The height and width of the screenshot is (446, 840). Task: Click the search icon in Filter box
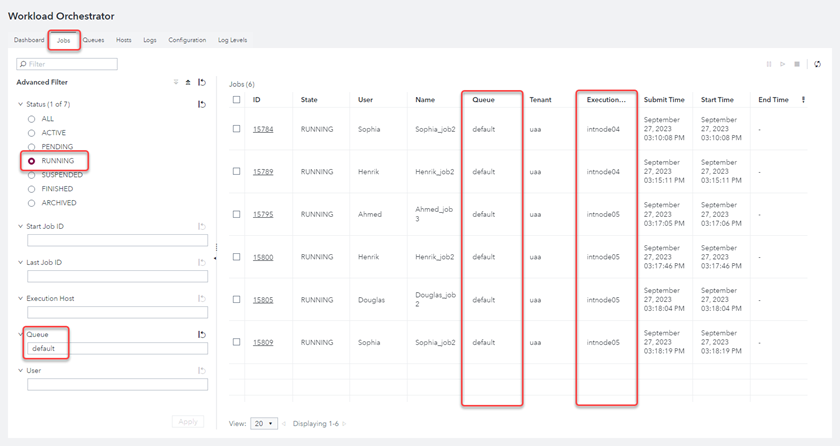coord(23,64)
